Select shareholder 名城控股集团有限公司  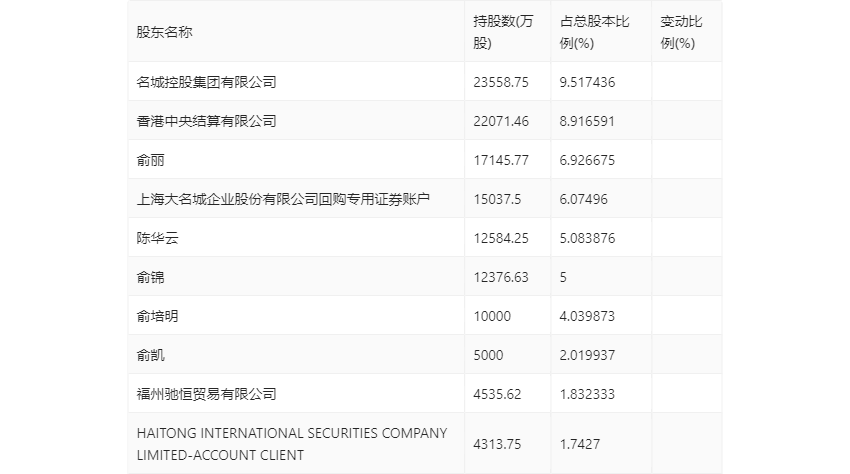click(x=207, y=82)
